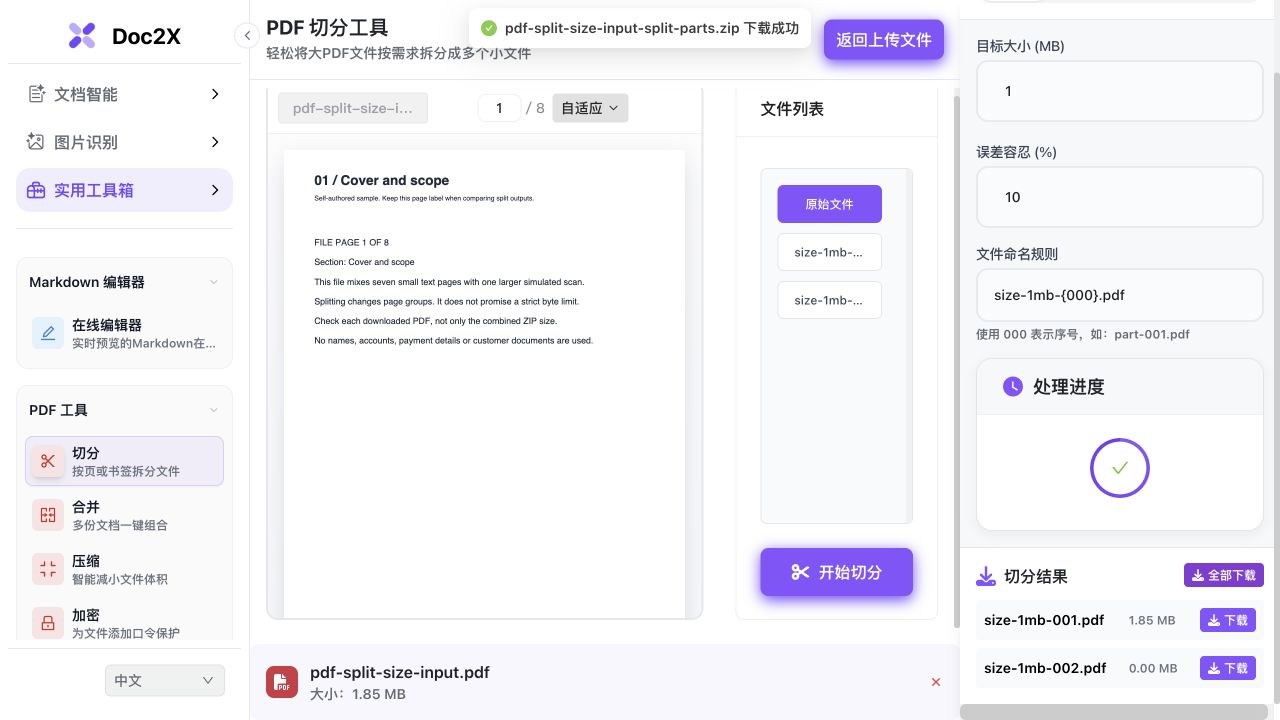This screenshot has height=720, width=1280.
Task: Click the PDF 切分工具 title
Action: tap(327, 28)
